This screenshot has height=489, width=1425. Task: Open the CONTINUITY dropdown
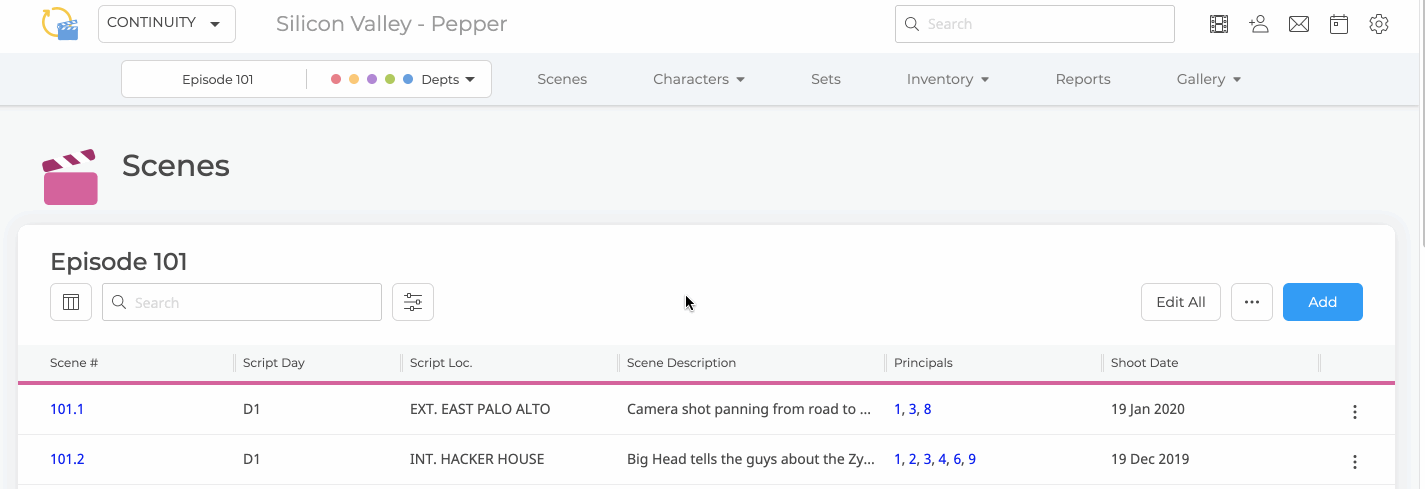tap(167, 23)
